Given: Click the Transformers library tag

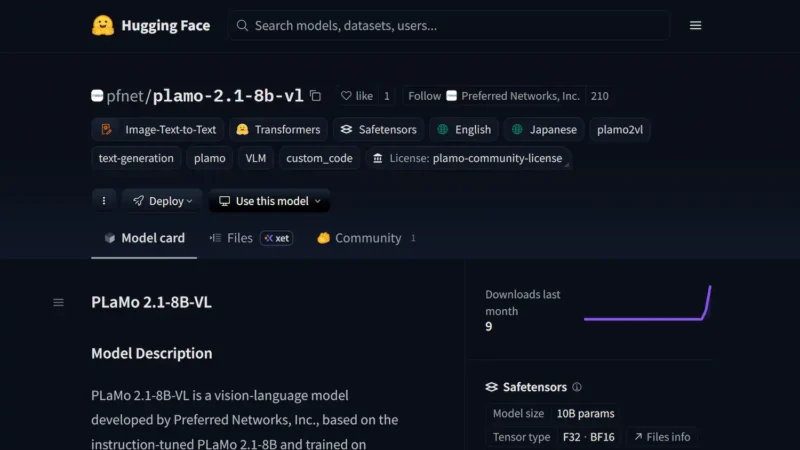Looking at the screenshot, I should coord(278,129).
